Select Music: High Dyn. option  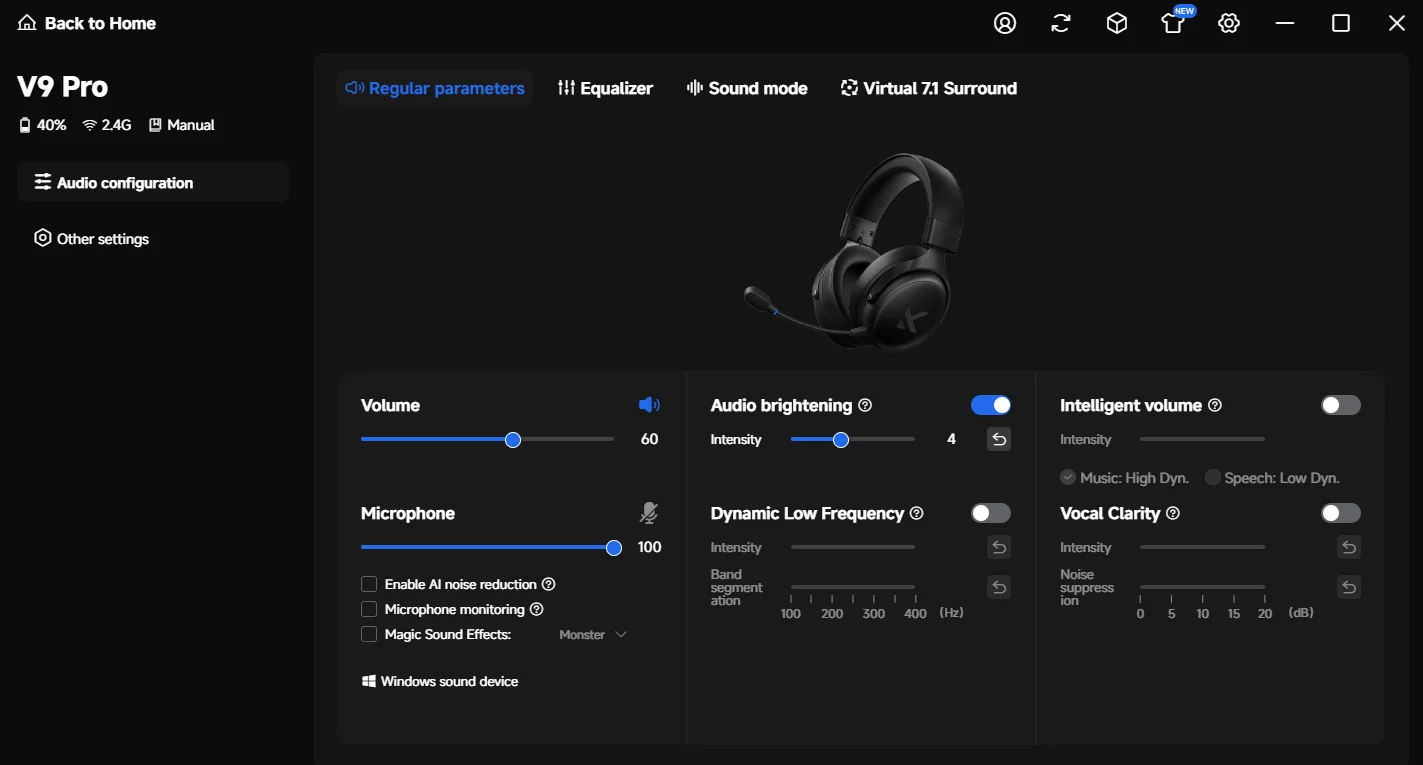pos(1125,478)
